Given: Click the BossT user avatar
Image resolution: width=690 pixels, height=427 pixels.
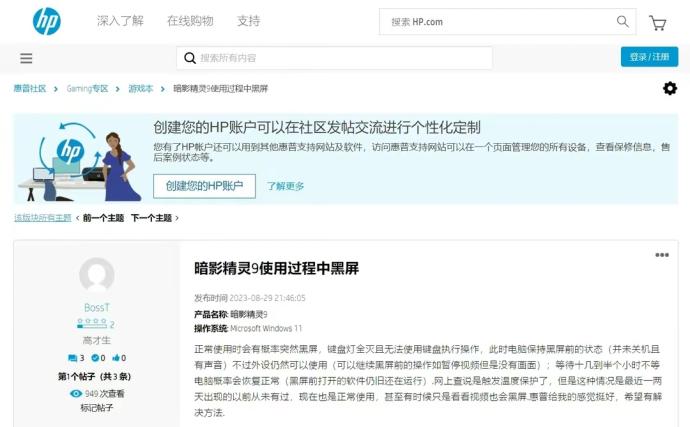Looking at the screenshot, I should coord(97,275).
